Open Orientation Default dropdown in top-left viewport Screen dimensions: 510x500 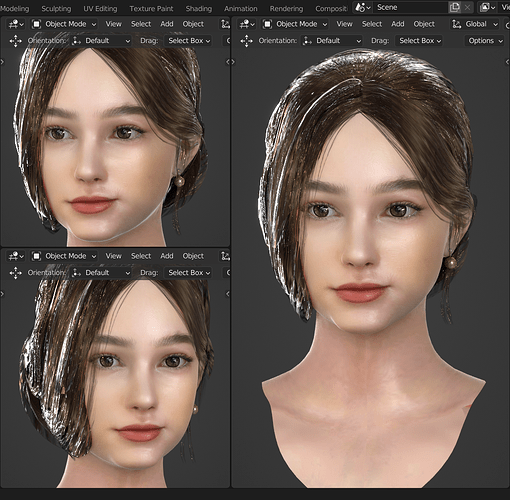click(101, 41)
